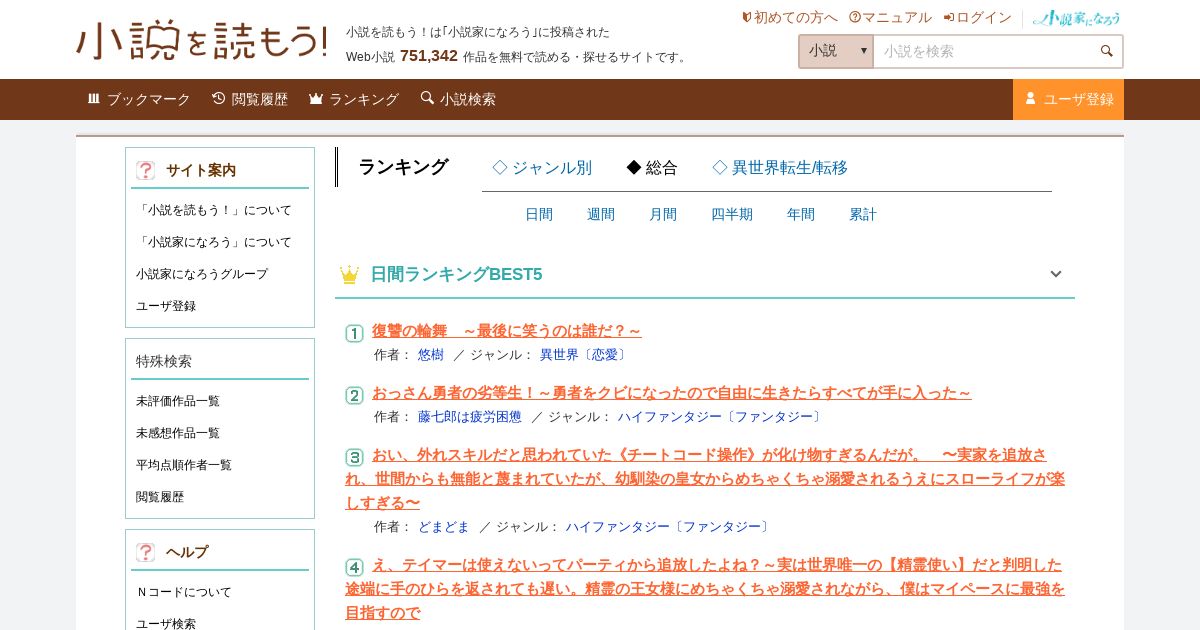
Task: Collapse the 日間ランキングBEST5 section chevron
Action: click(x=1056, y=274)
